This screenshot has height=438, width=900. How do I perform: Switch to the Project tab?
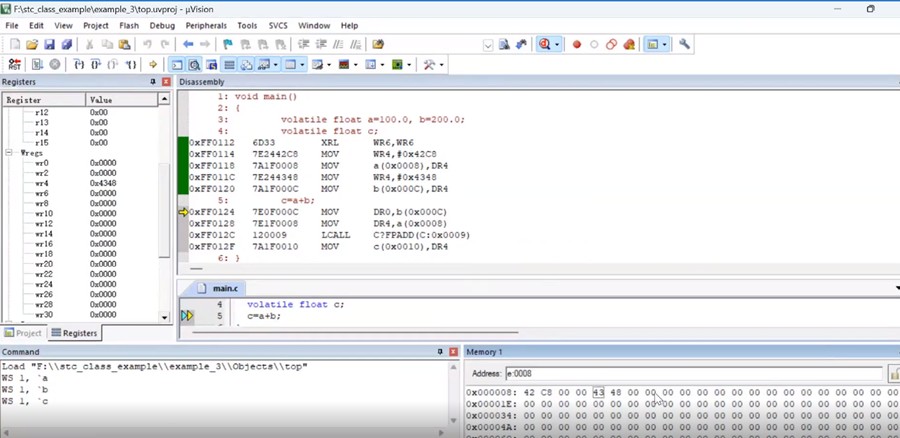click(24, 333)
